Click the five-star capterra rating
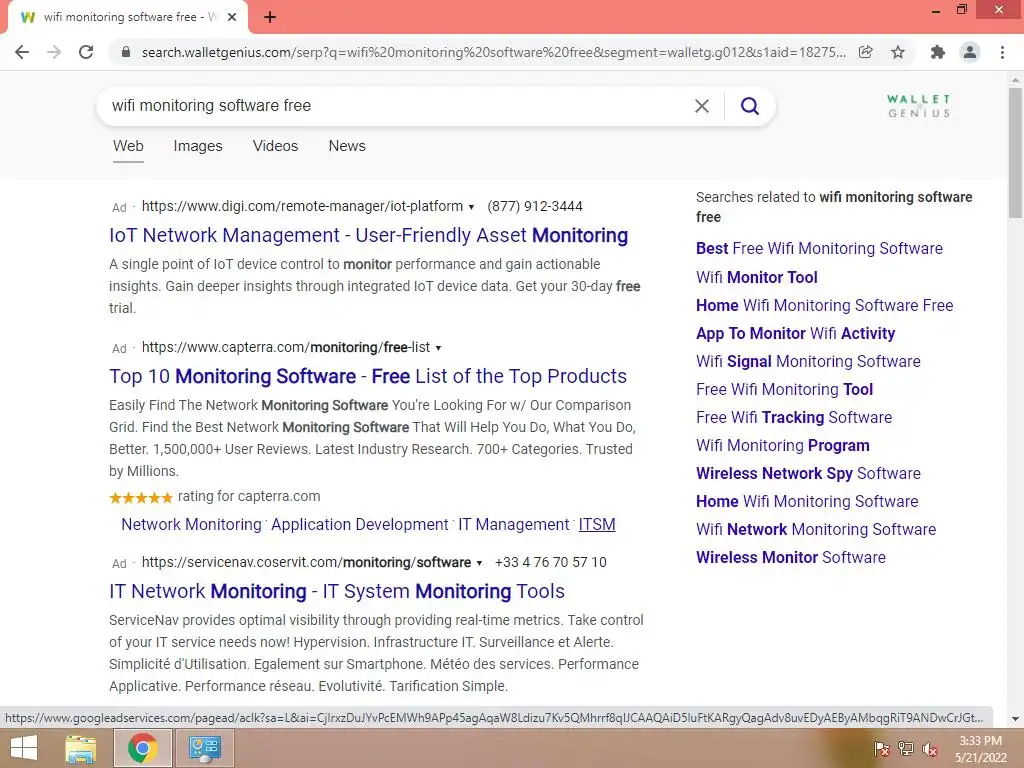This screenshot has width=1024, height=768. [x=141, y=498]
